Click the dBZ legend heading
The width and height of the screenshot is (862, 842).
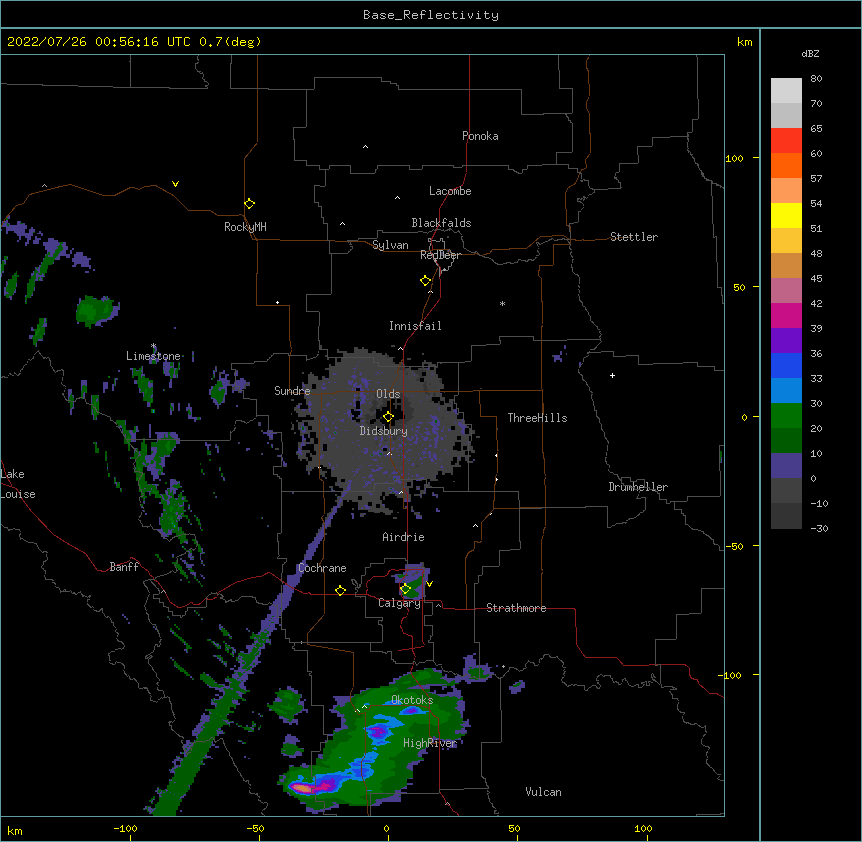(x=810, y=53)
